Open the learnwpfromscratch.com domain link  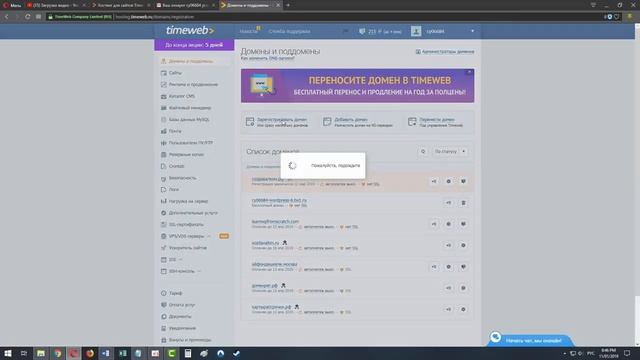tap(275, 222)
